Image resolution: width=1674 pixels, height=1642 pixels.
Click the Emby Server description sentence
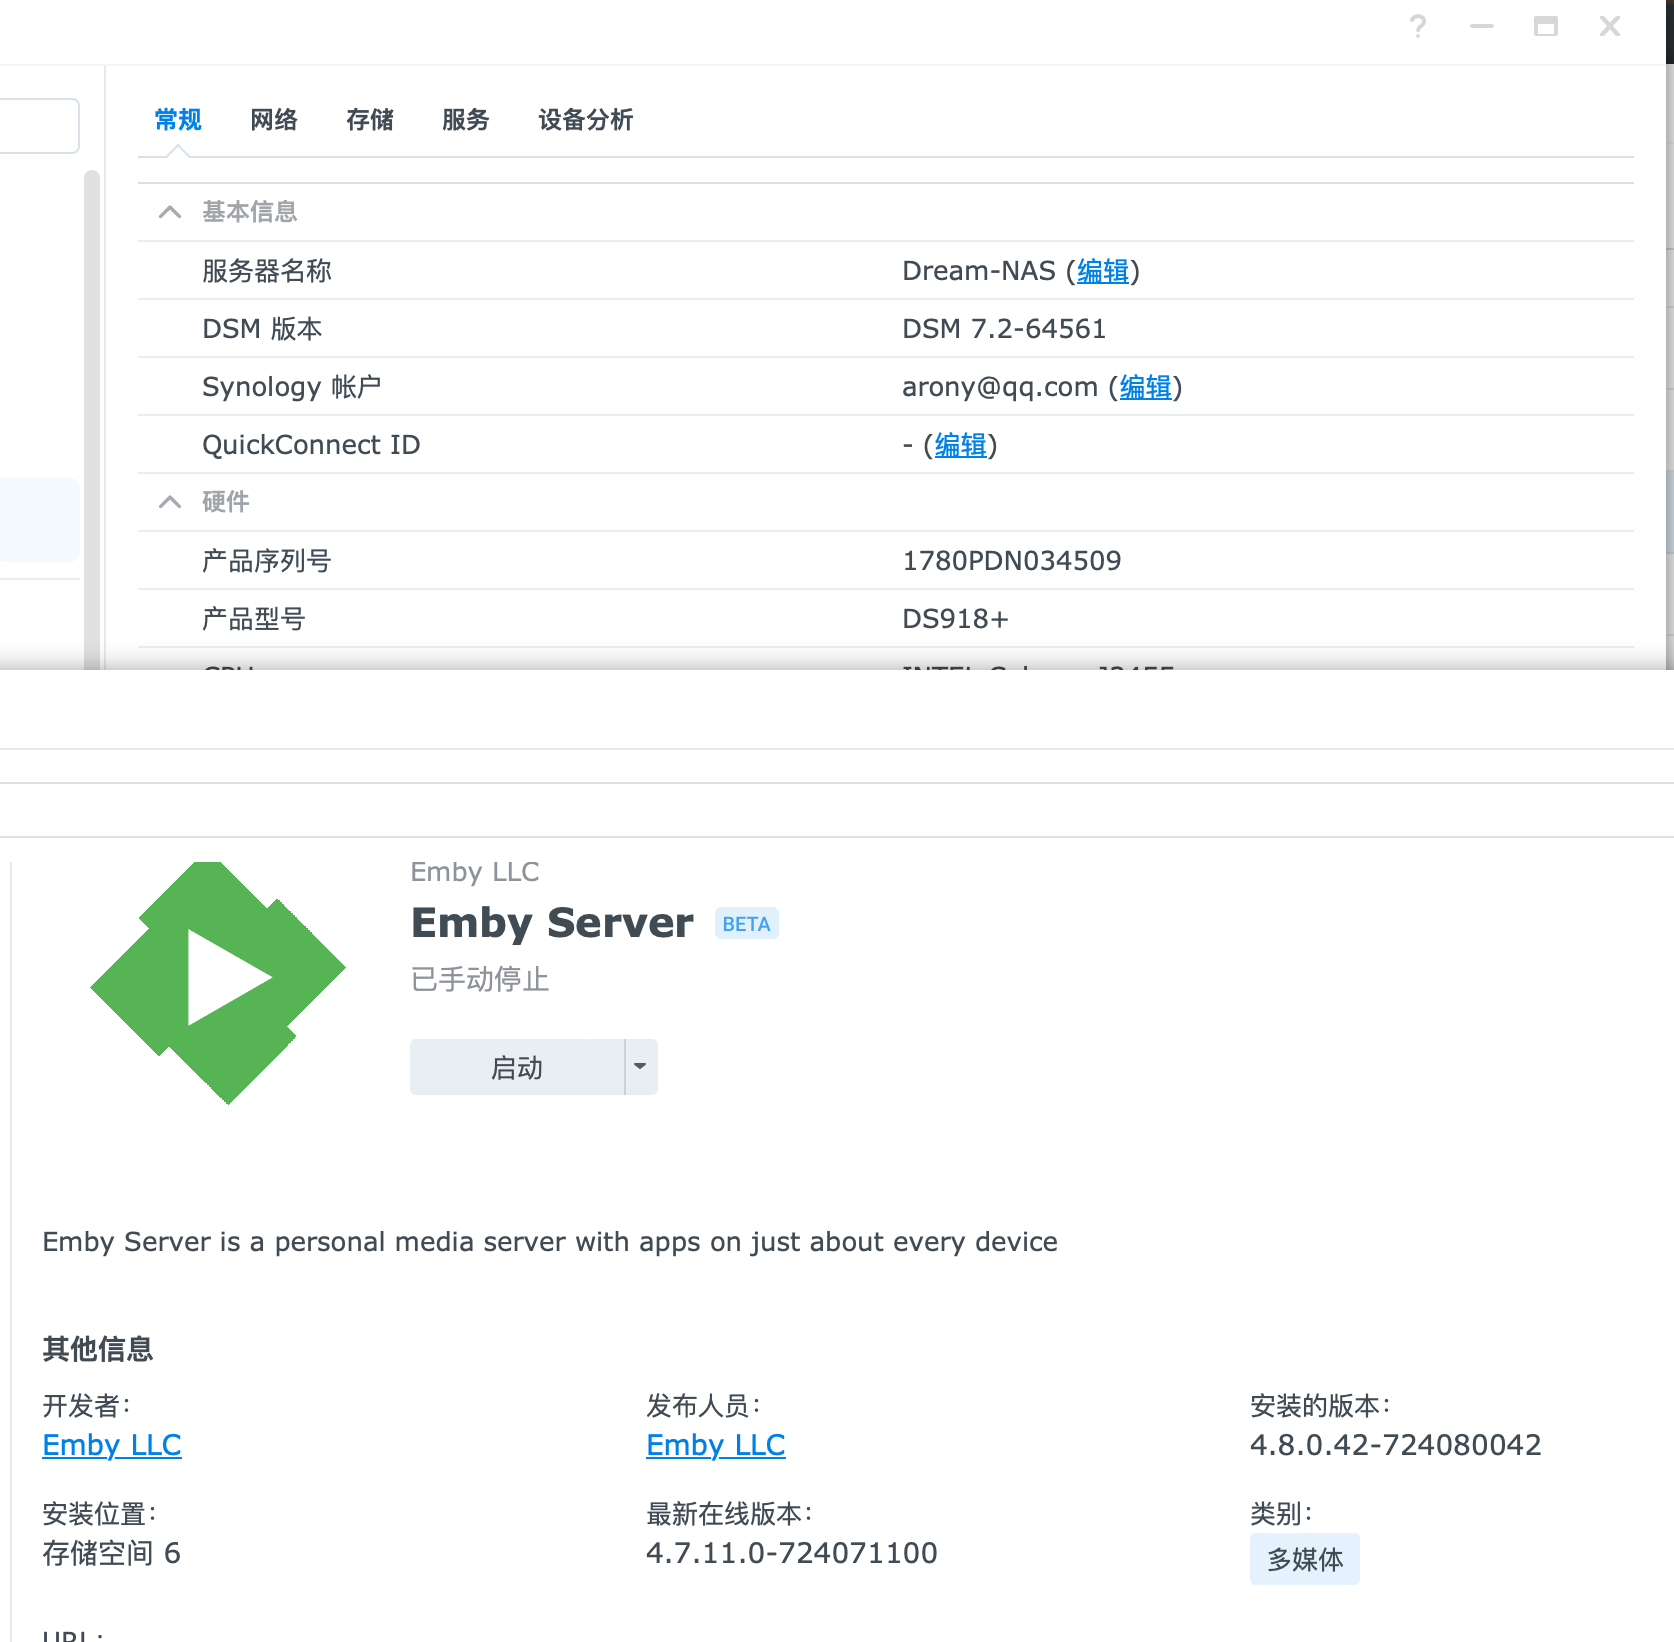point(550,1242)
